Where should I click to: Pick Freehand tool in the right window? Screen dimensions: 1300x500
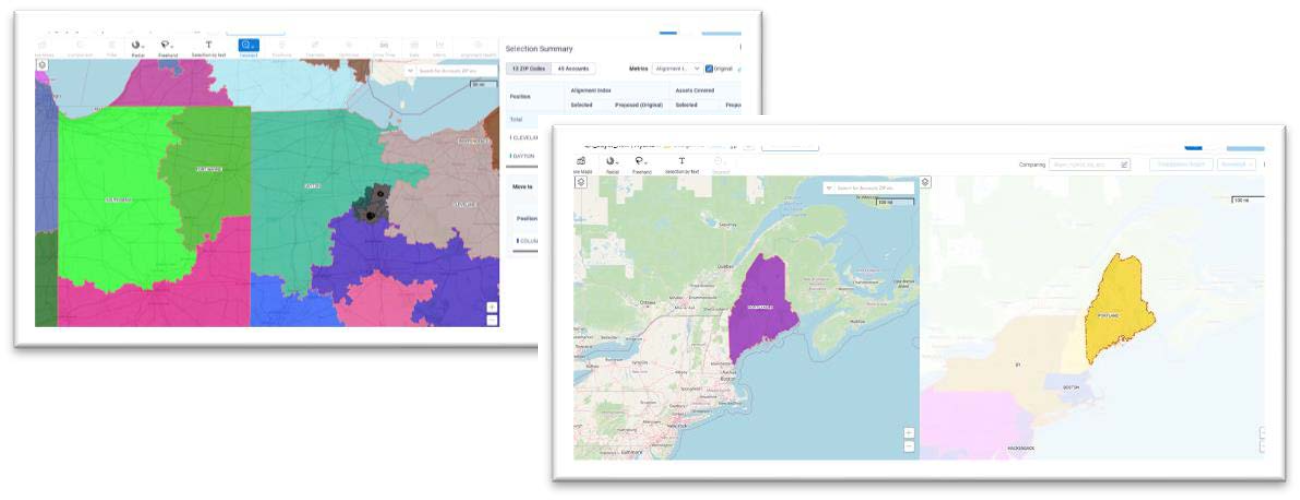click(642, 164)
